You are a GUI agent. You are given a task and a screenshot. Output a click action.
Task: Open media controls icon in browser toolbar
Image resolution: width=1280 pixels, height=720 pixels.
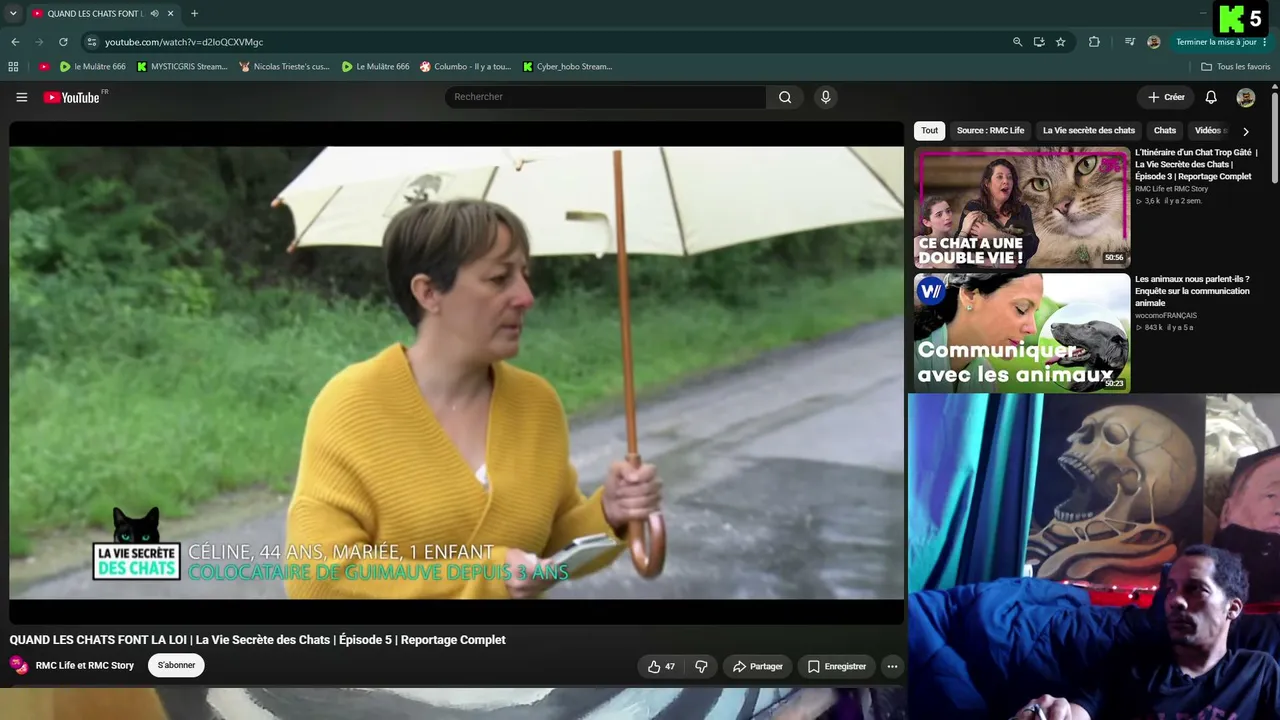[x=1130, y=42]
